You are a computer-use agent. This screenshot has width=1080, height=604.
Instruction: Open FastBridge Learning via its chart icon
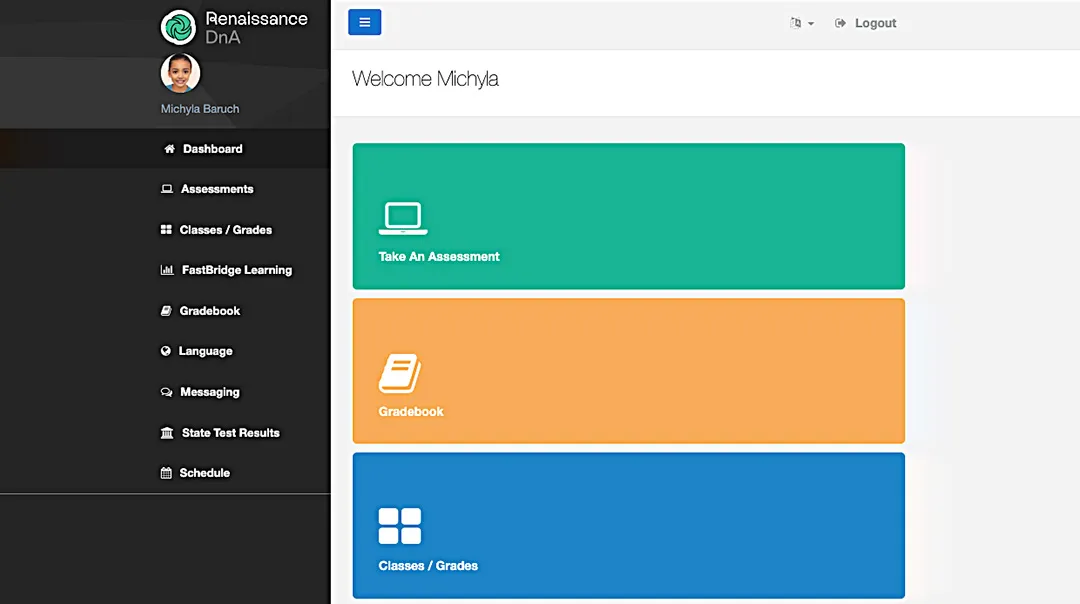[168, 270]
